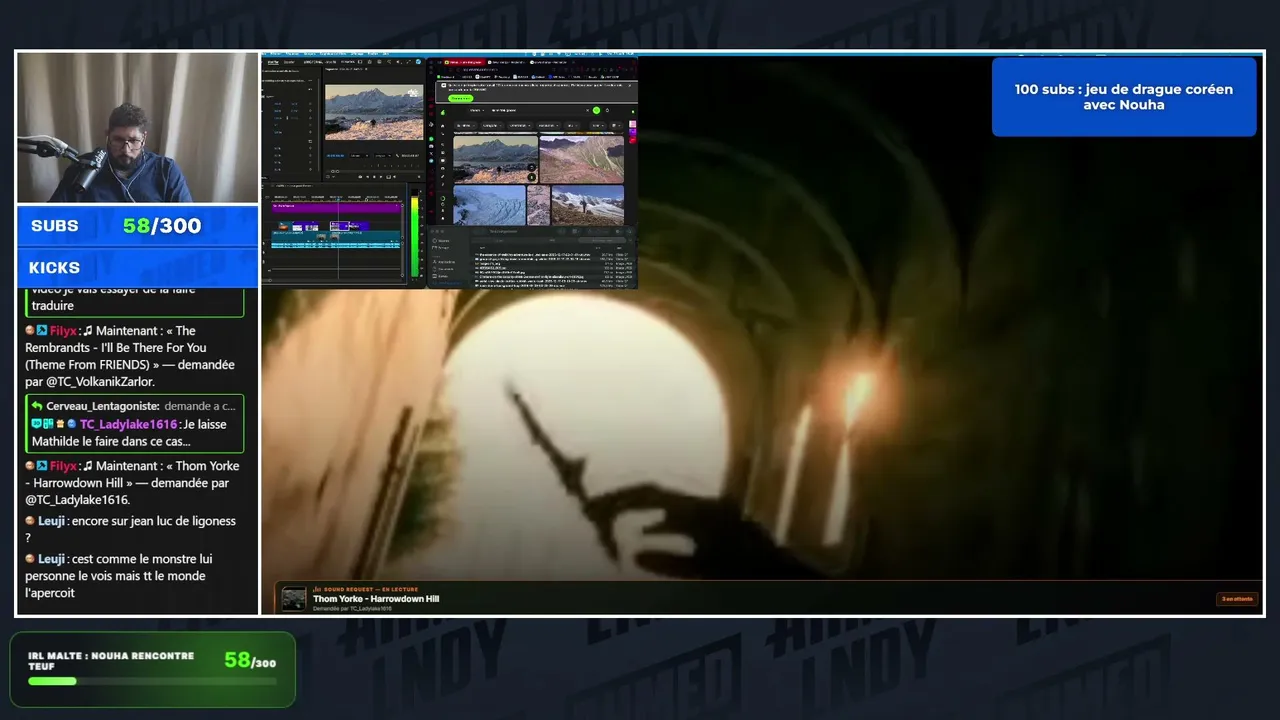Viewport: 1280px width, 720px height.
Task: Click the green audio level meter in Premiere
Action: 415,236
